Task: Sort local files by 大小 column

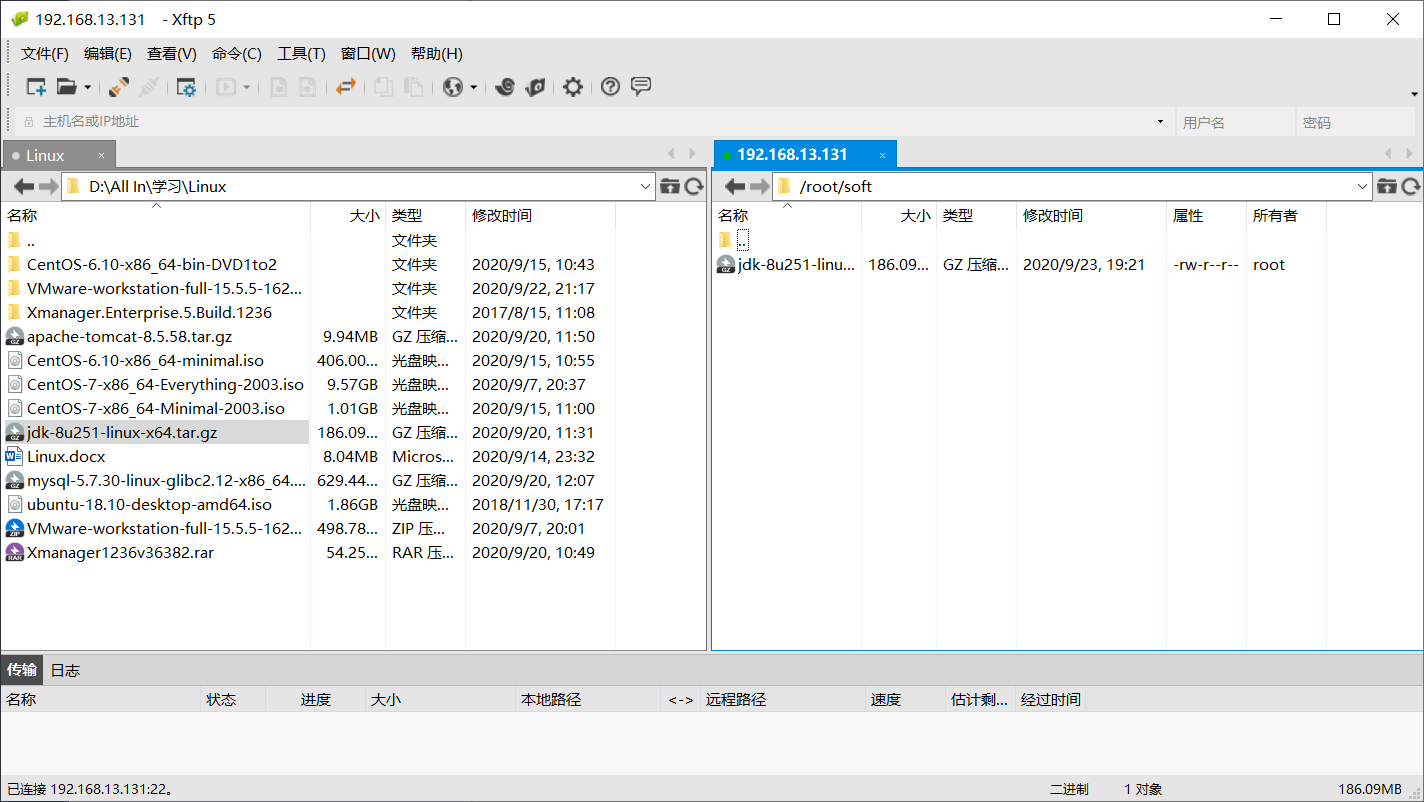Action: (348, 216)
